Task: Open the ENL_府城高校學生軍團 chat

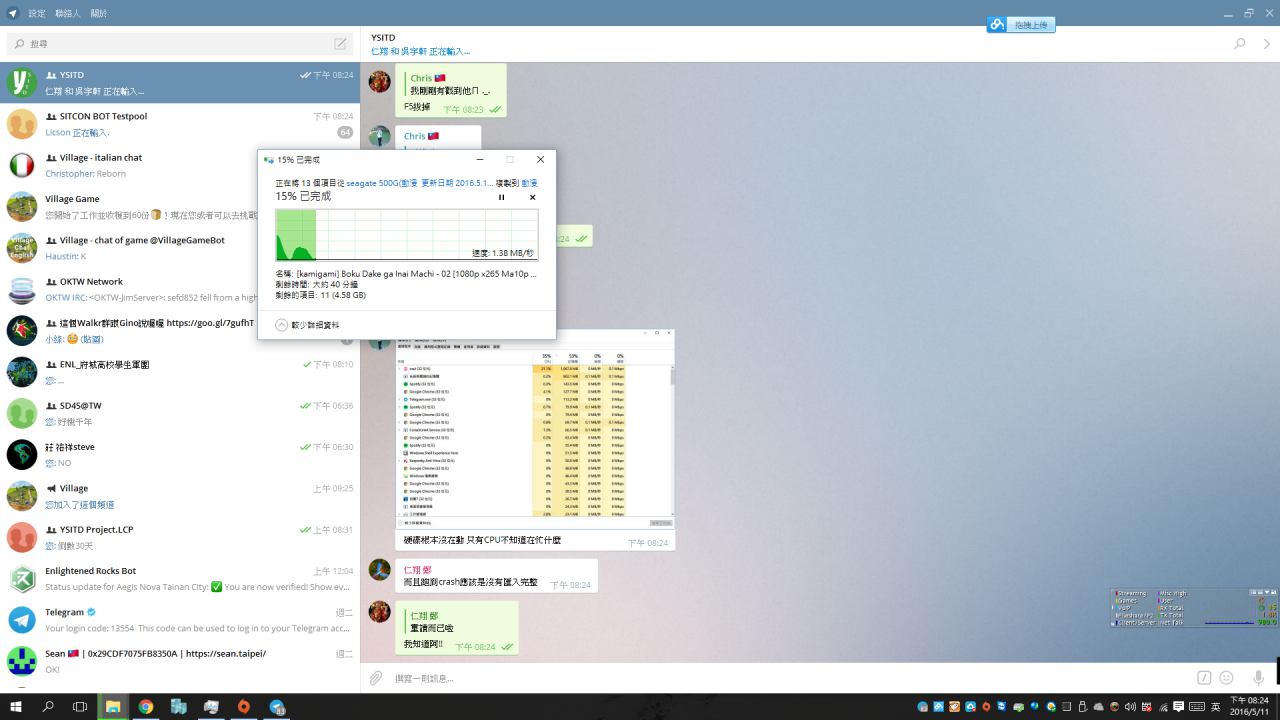Action: (x=180, y=372)
